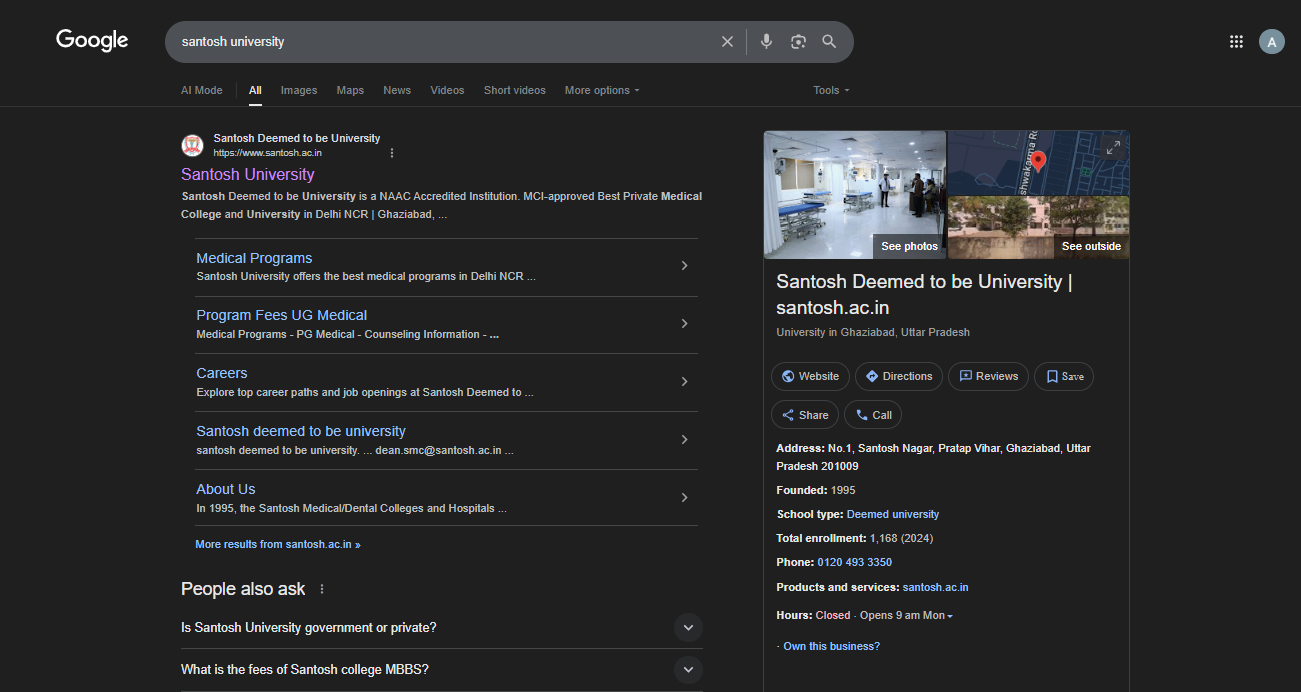Clear the search box text
This screenshot has height=692, width=1301.
(727, 41)
